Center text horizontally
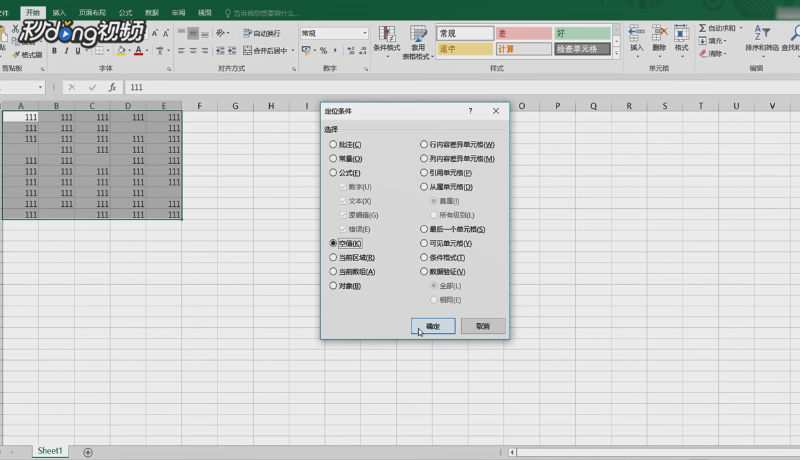Screen dimensions: 800x460 (193, 50)
